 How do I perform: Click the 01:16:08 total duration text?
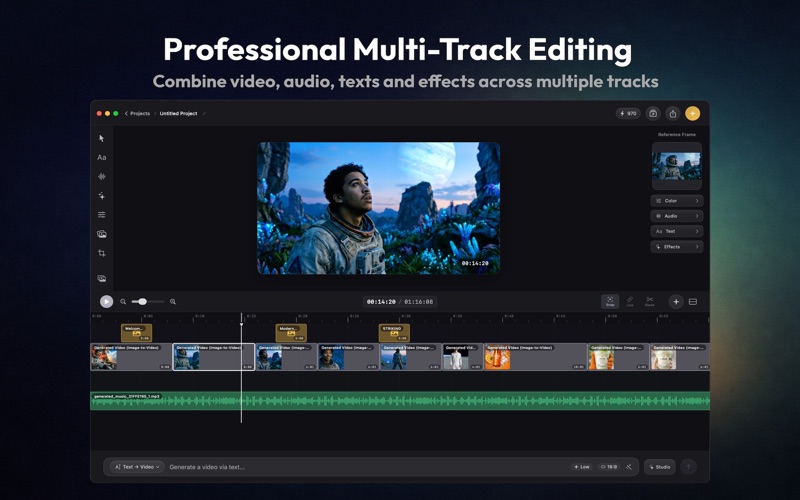(418, 302)
